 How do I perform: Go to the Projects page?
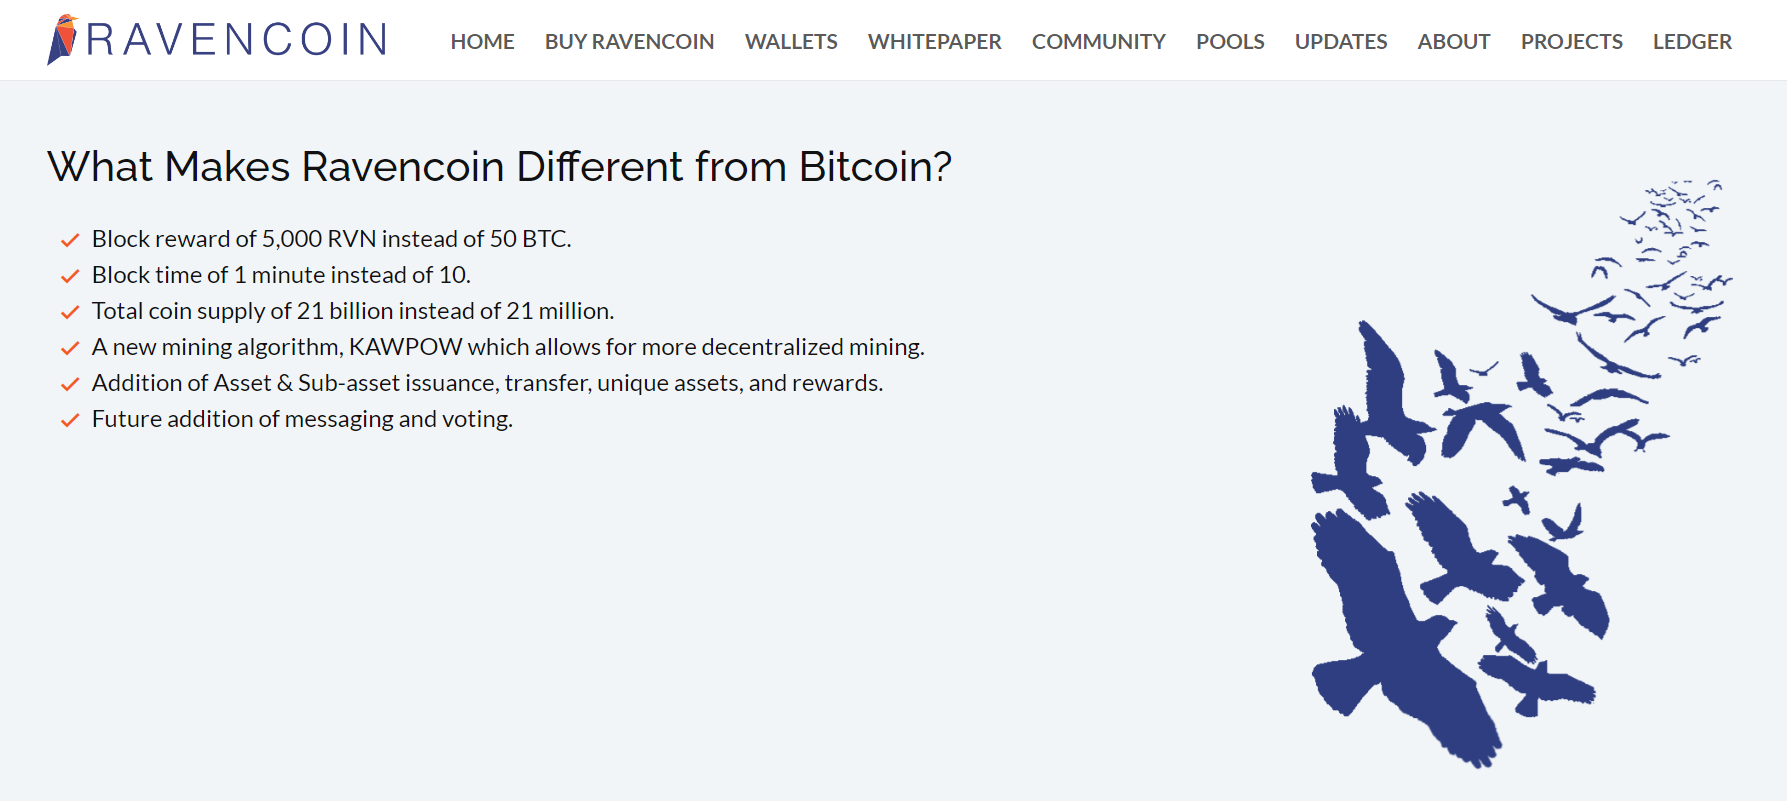(1571, 42)
